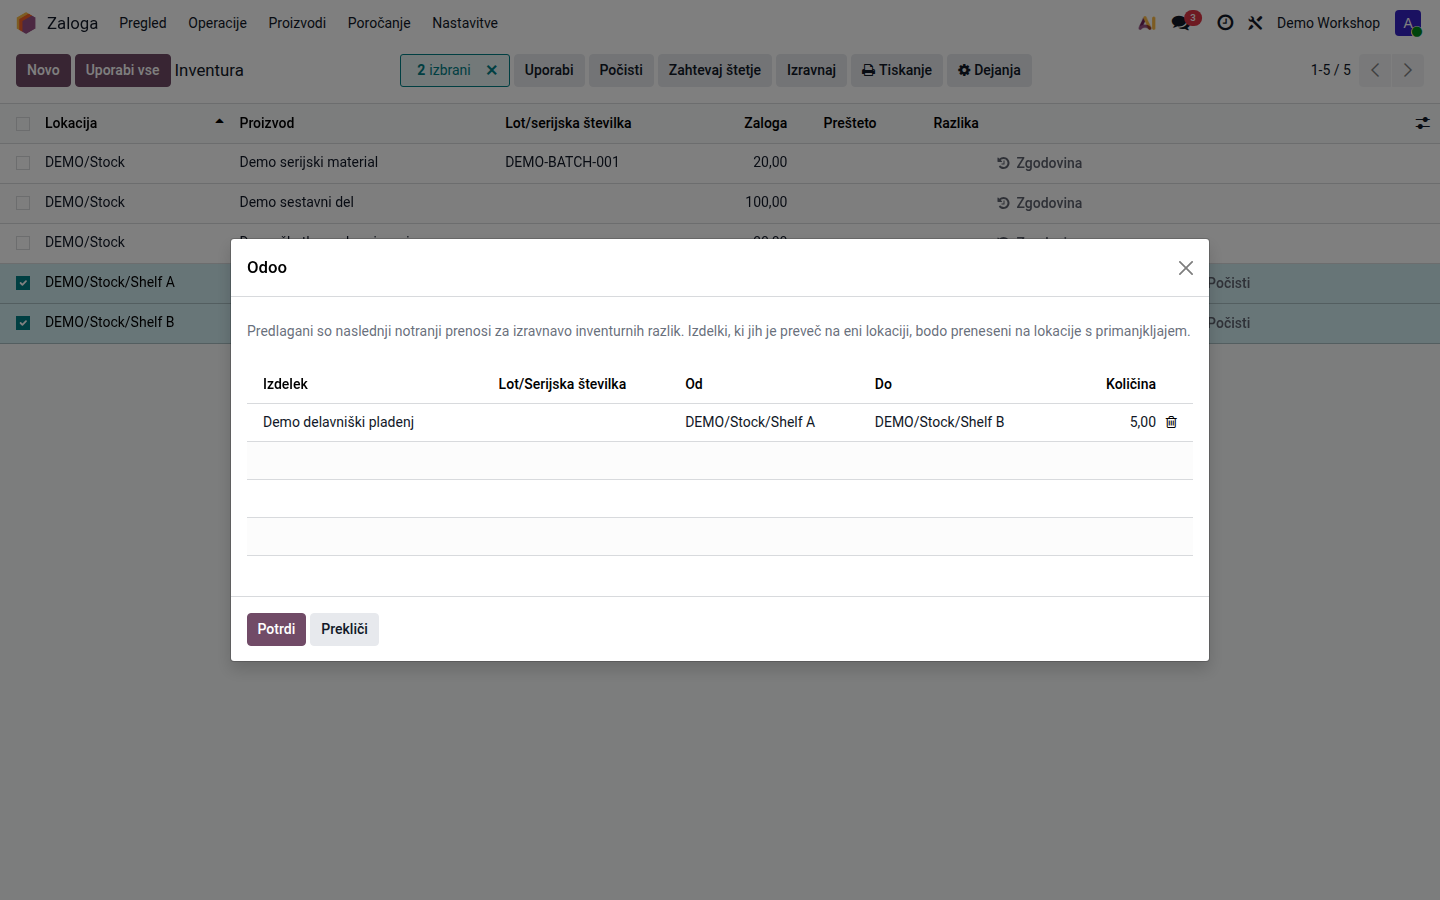The image size is (1440, 900).
Task: Open the Operacije menu
Action: pyautogui.click(x=217, y=23)
